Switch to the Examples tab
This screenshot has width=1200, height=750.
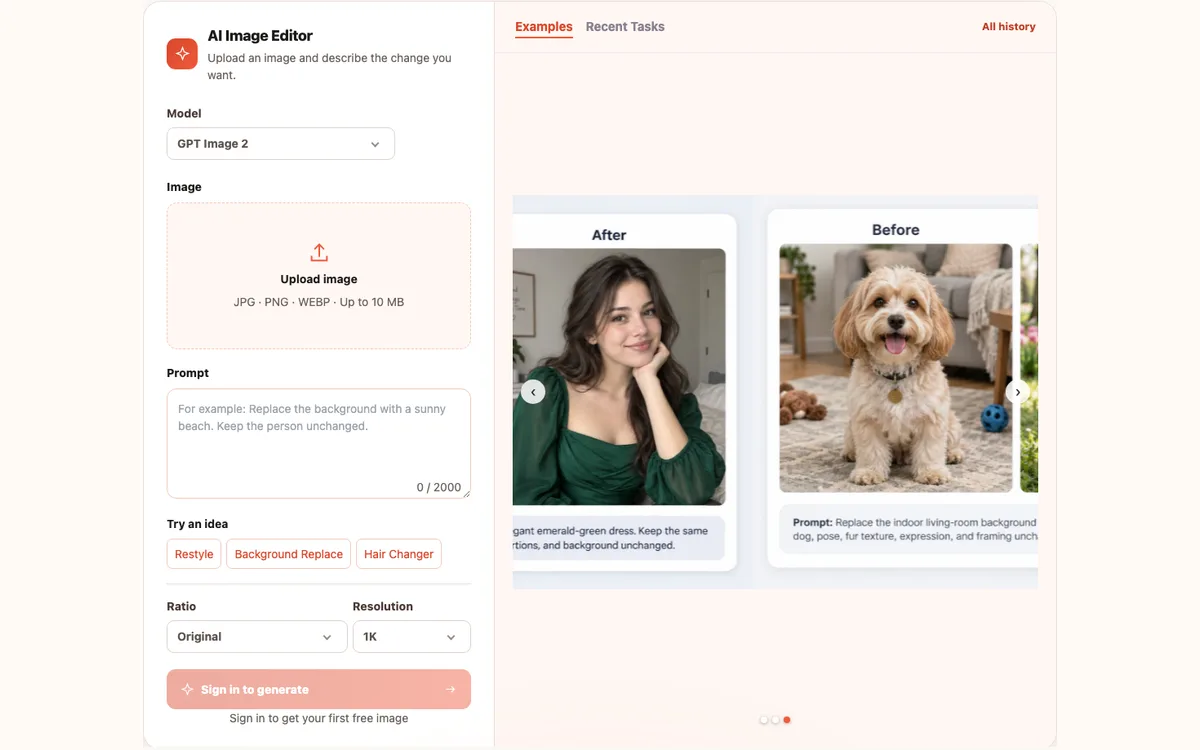[544, 27]
